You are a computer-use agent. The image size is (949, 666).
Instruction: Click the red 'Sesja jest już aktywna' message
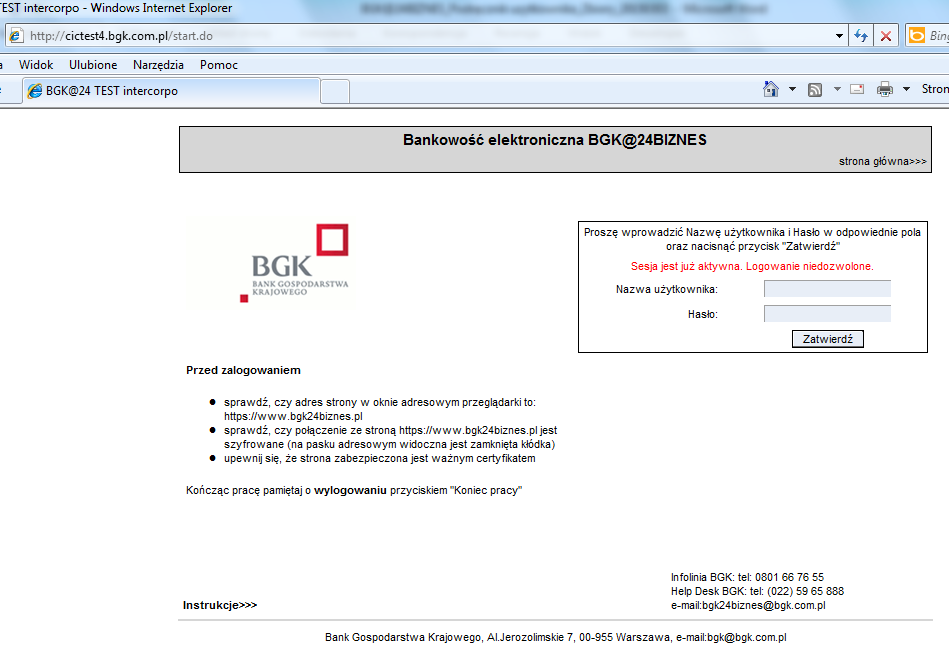(752, 266)
